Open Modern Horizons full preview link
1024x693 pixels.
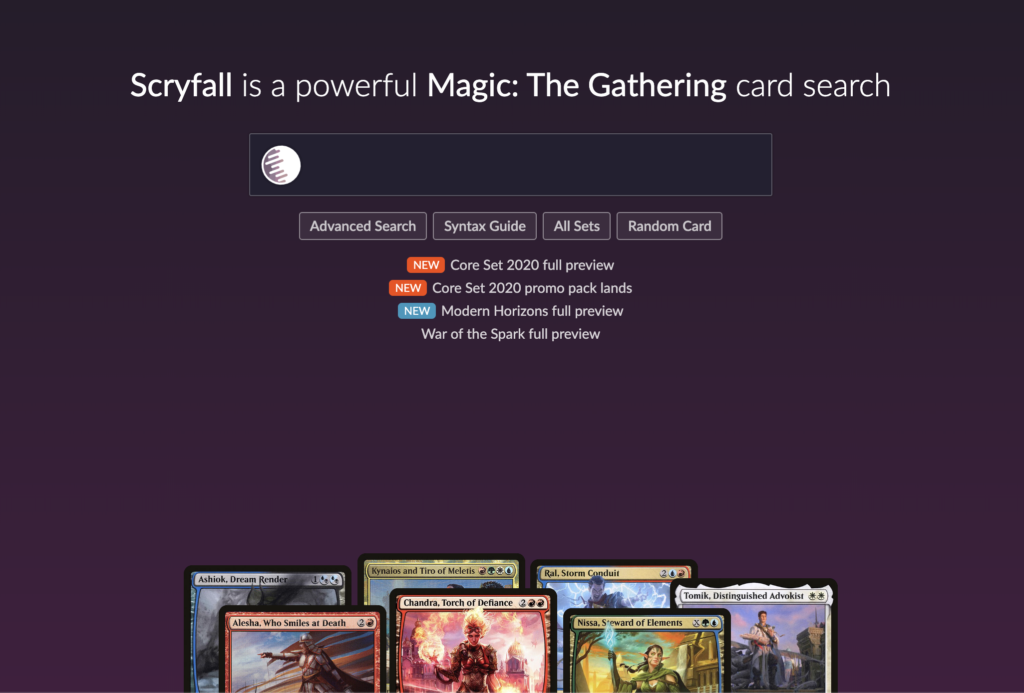532,311
